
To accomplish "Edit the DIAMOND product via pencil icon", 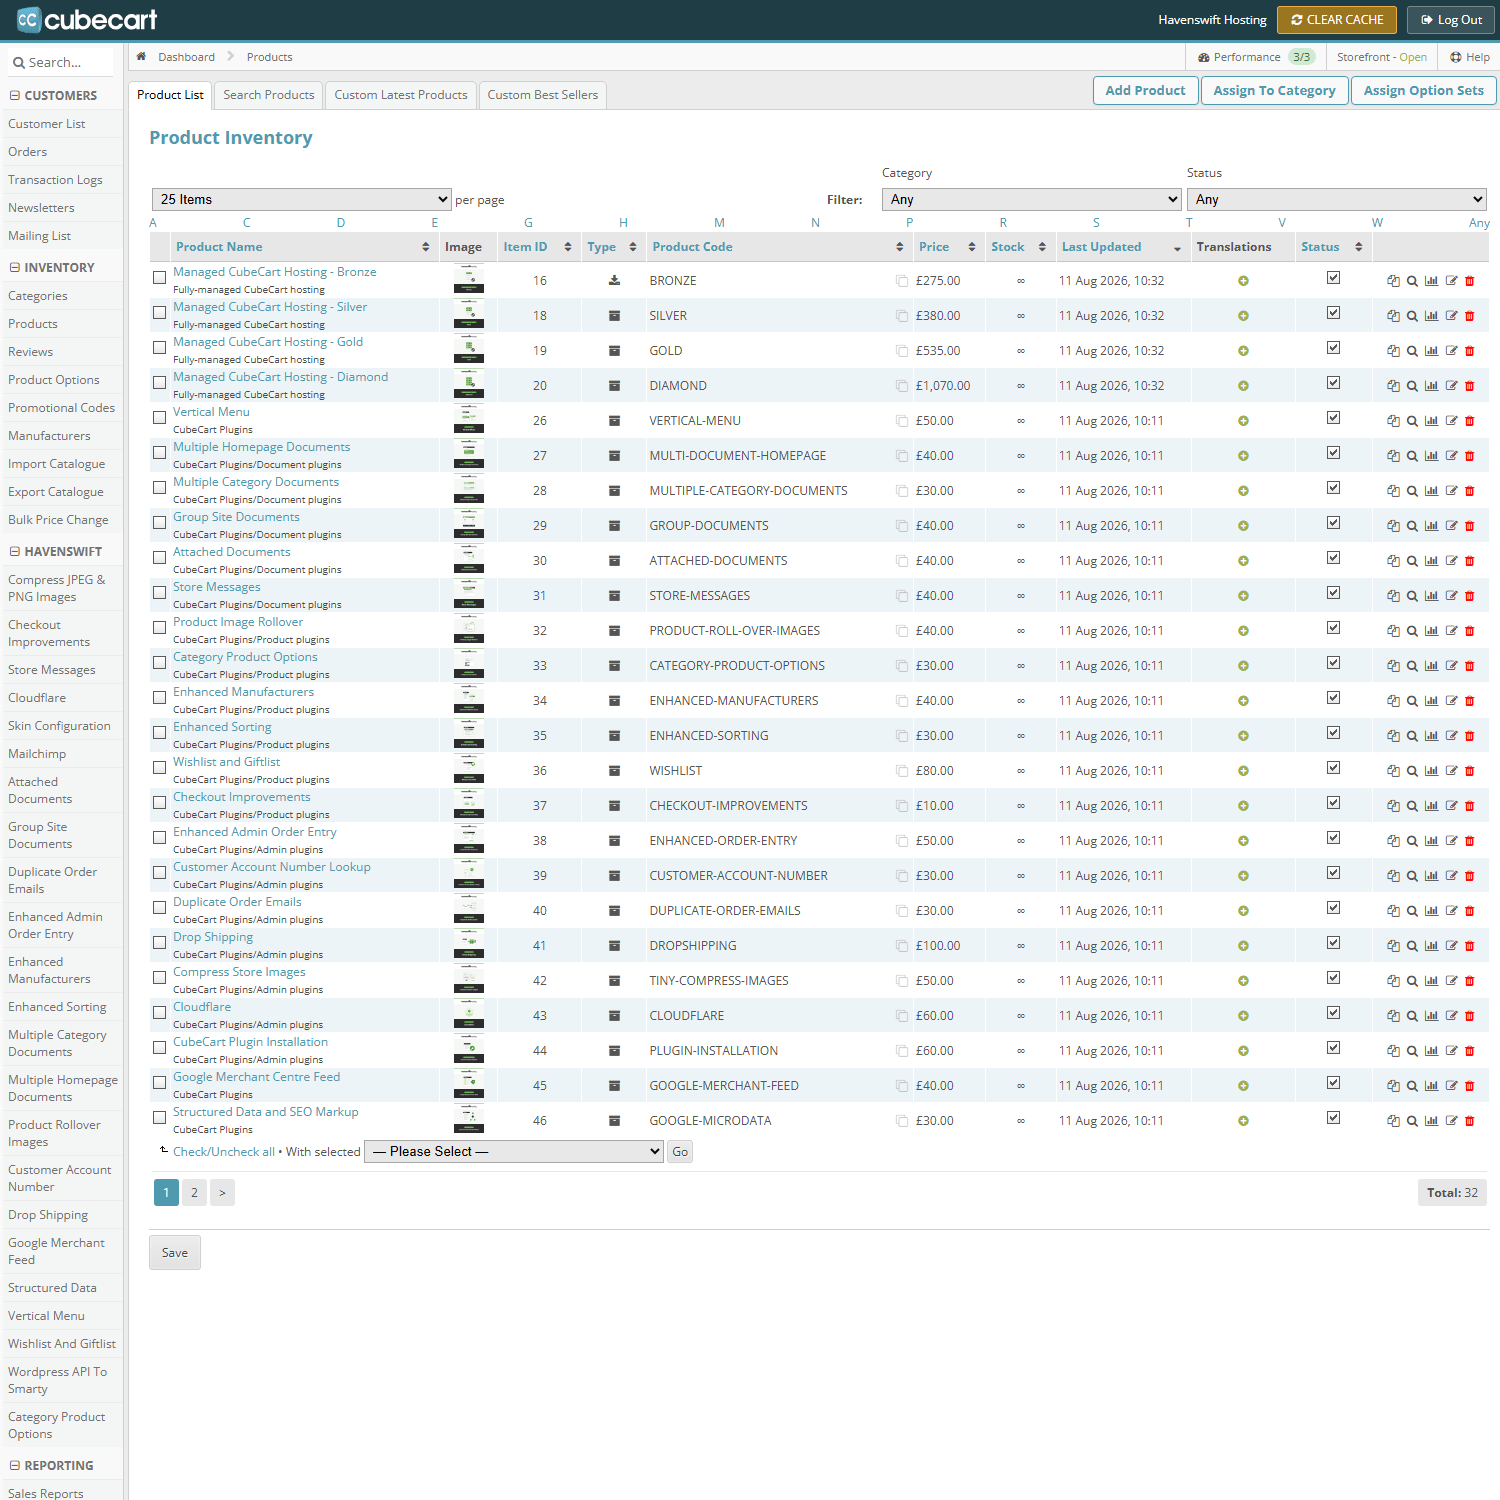I will [1451, 386].
